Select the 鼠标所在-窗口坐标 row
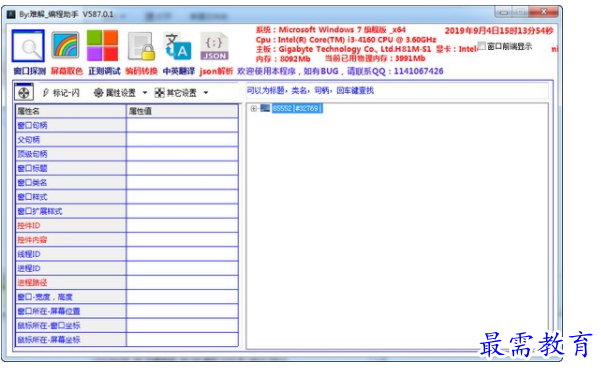This screenshot has width=601, height=376. point(127,326)
